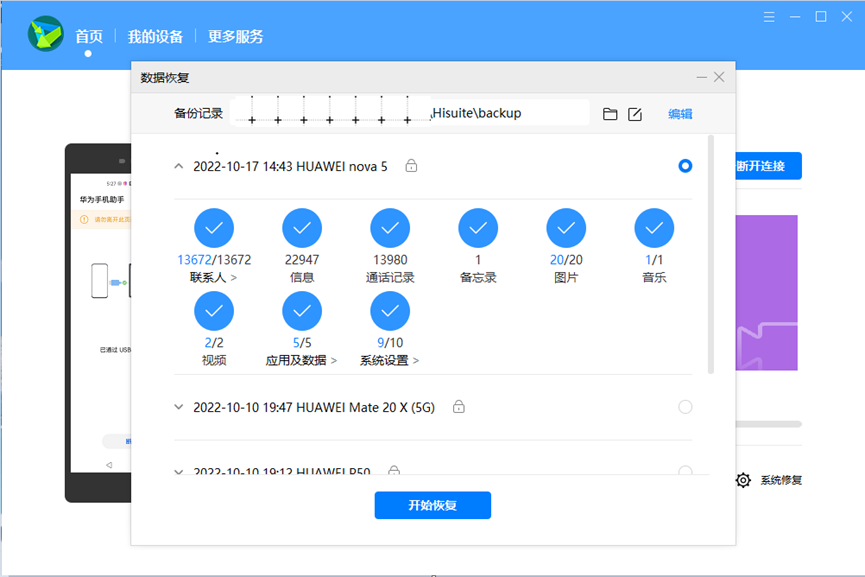Click the Edit (编辑) link
865x577 pixels.
(x=680, y=114)
